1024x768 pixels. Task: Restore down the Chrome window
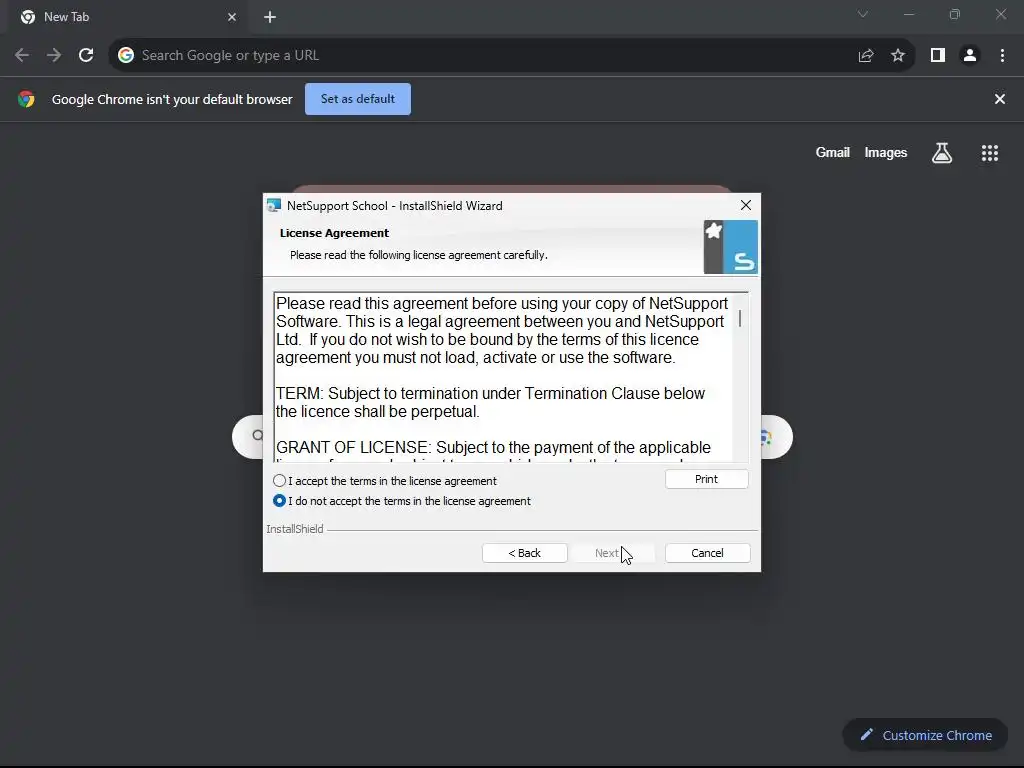point(955,14)
